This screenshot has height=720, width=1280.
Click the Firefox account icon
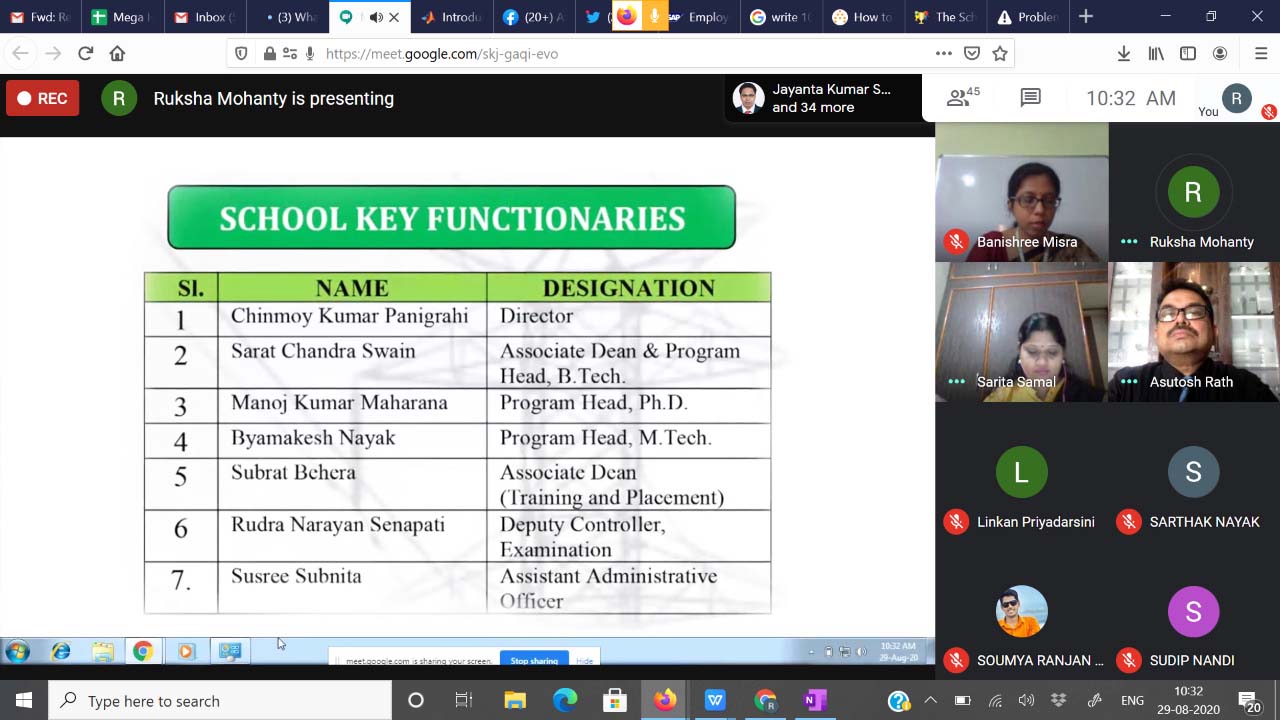click(x=1220, y=54)
